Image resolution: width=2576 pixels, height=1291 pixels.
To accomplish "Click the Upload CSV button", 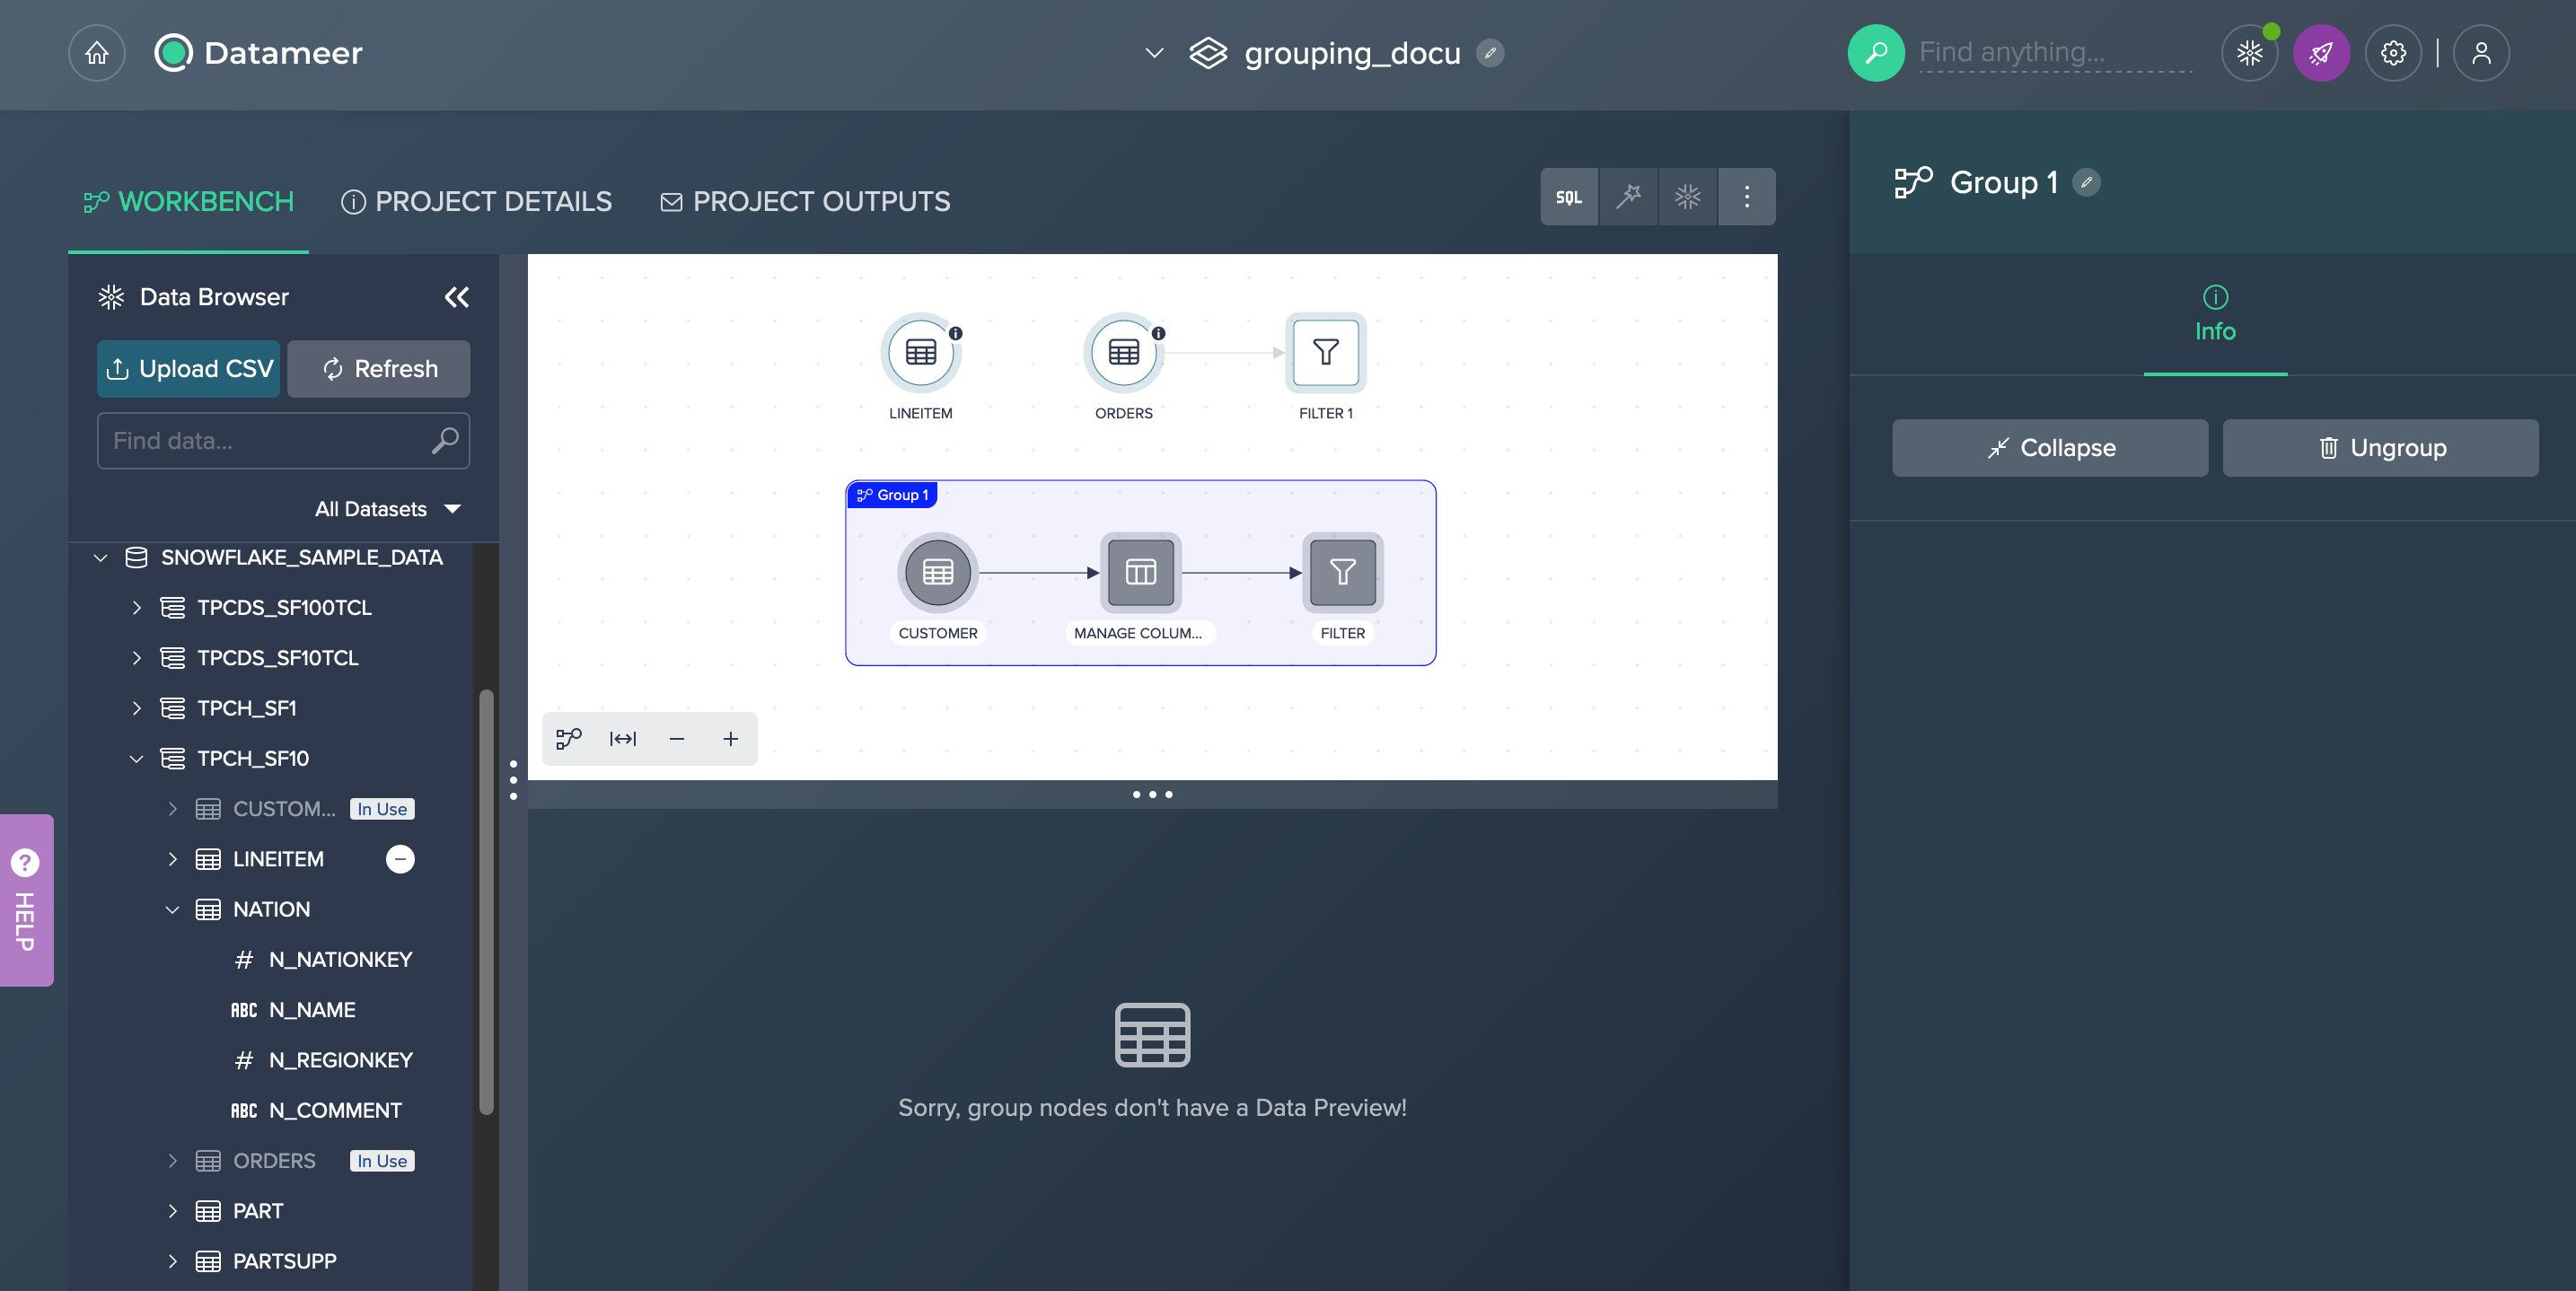I will pyautogui.click(x=189, y=369).
